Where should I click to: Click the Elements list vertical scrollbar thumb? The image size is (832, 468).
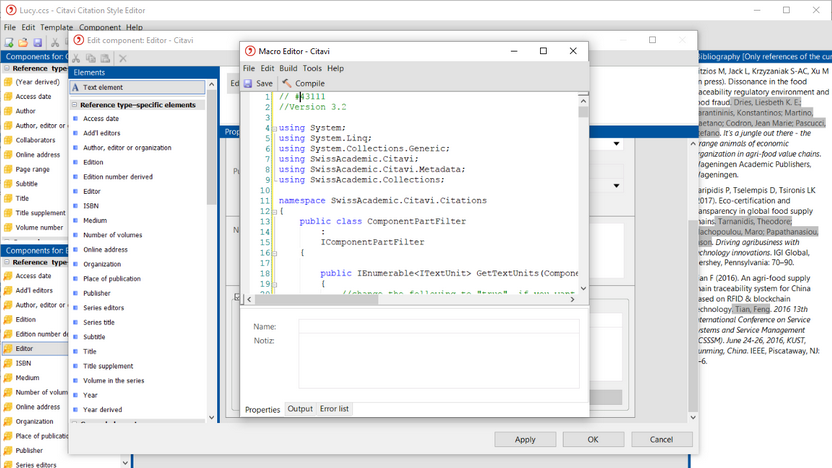point(211,147)
